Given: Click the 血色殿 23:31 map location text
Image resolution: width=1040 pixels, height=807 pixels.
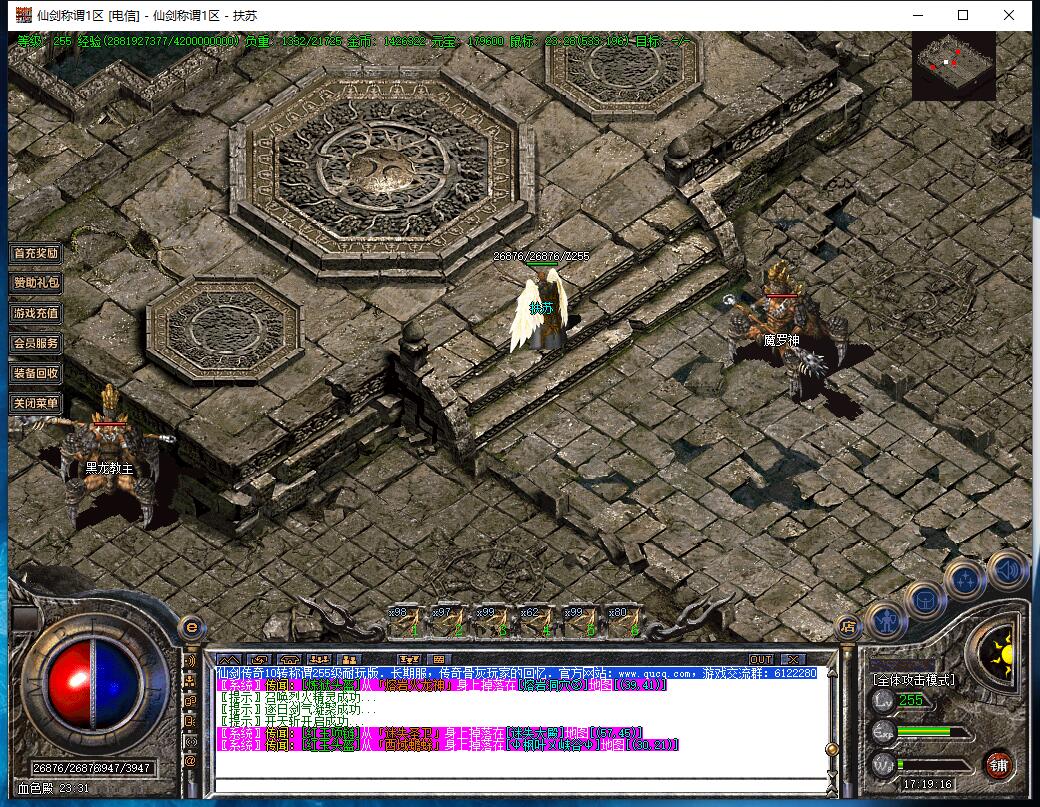Looking at the screenshot, I should pyautogui.click(x=53, y=788).
